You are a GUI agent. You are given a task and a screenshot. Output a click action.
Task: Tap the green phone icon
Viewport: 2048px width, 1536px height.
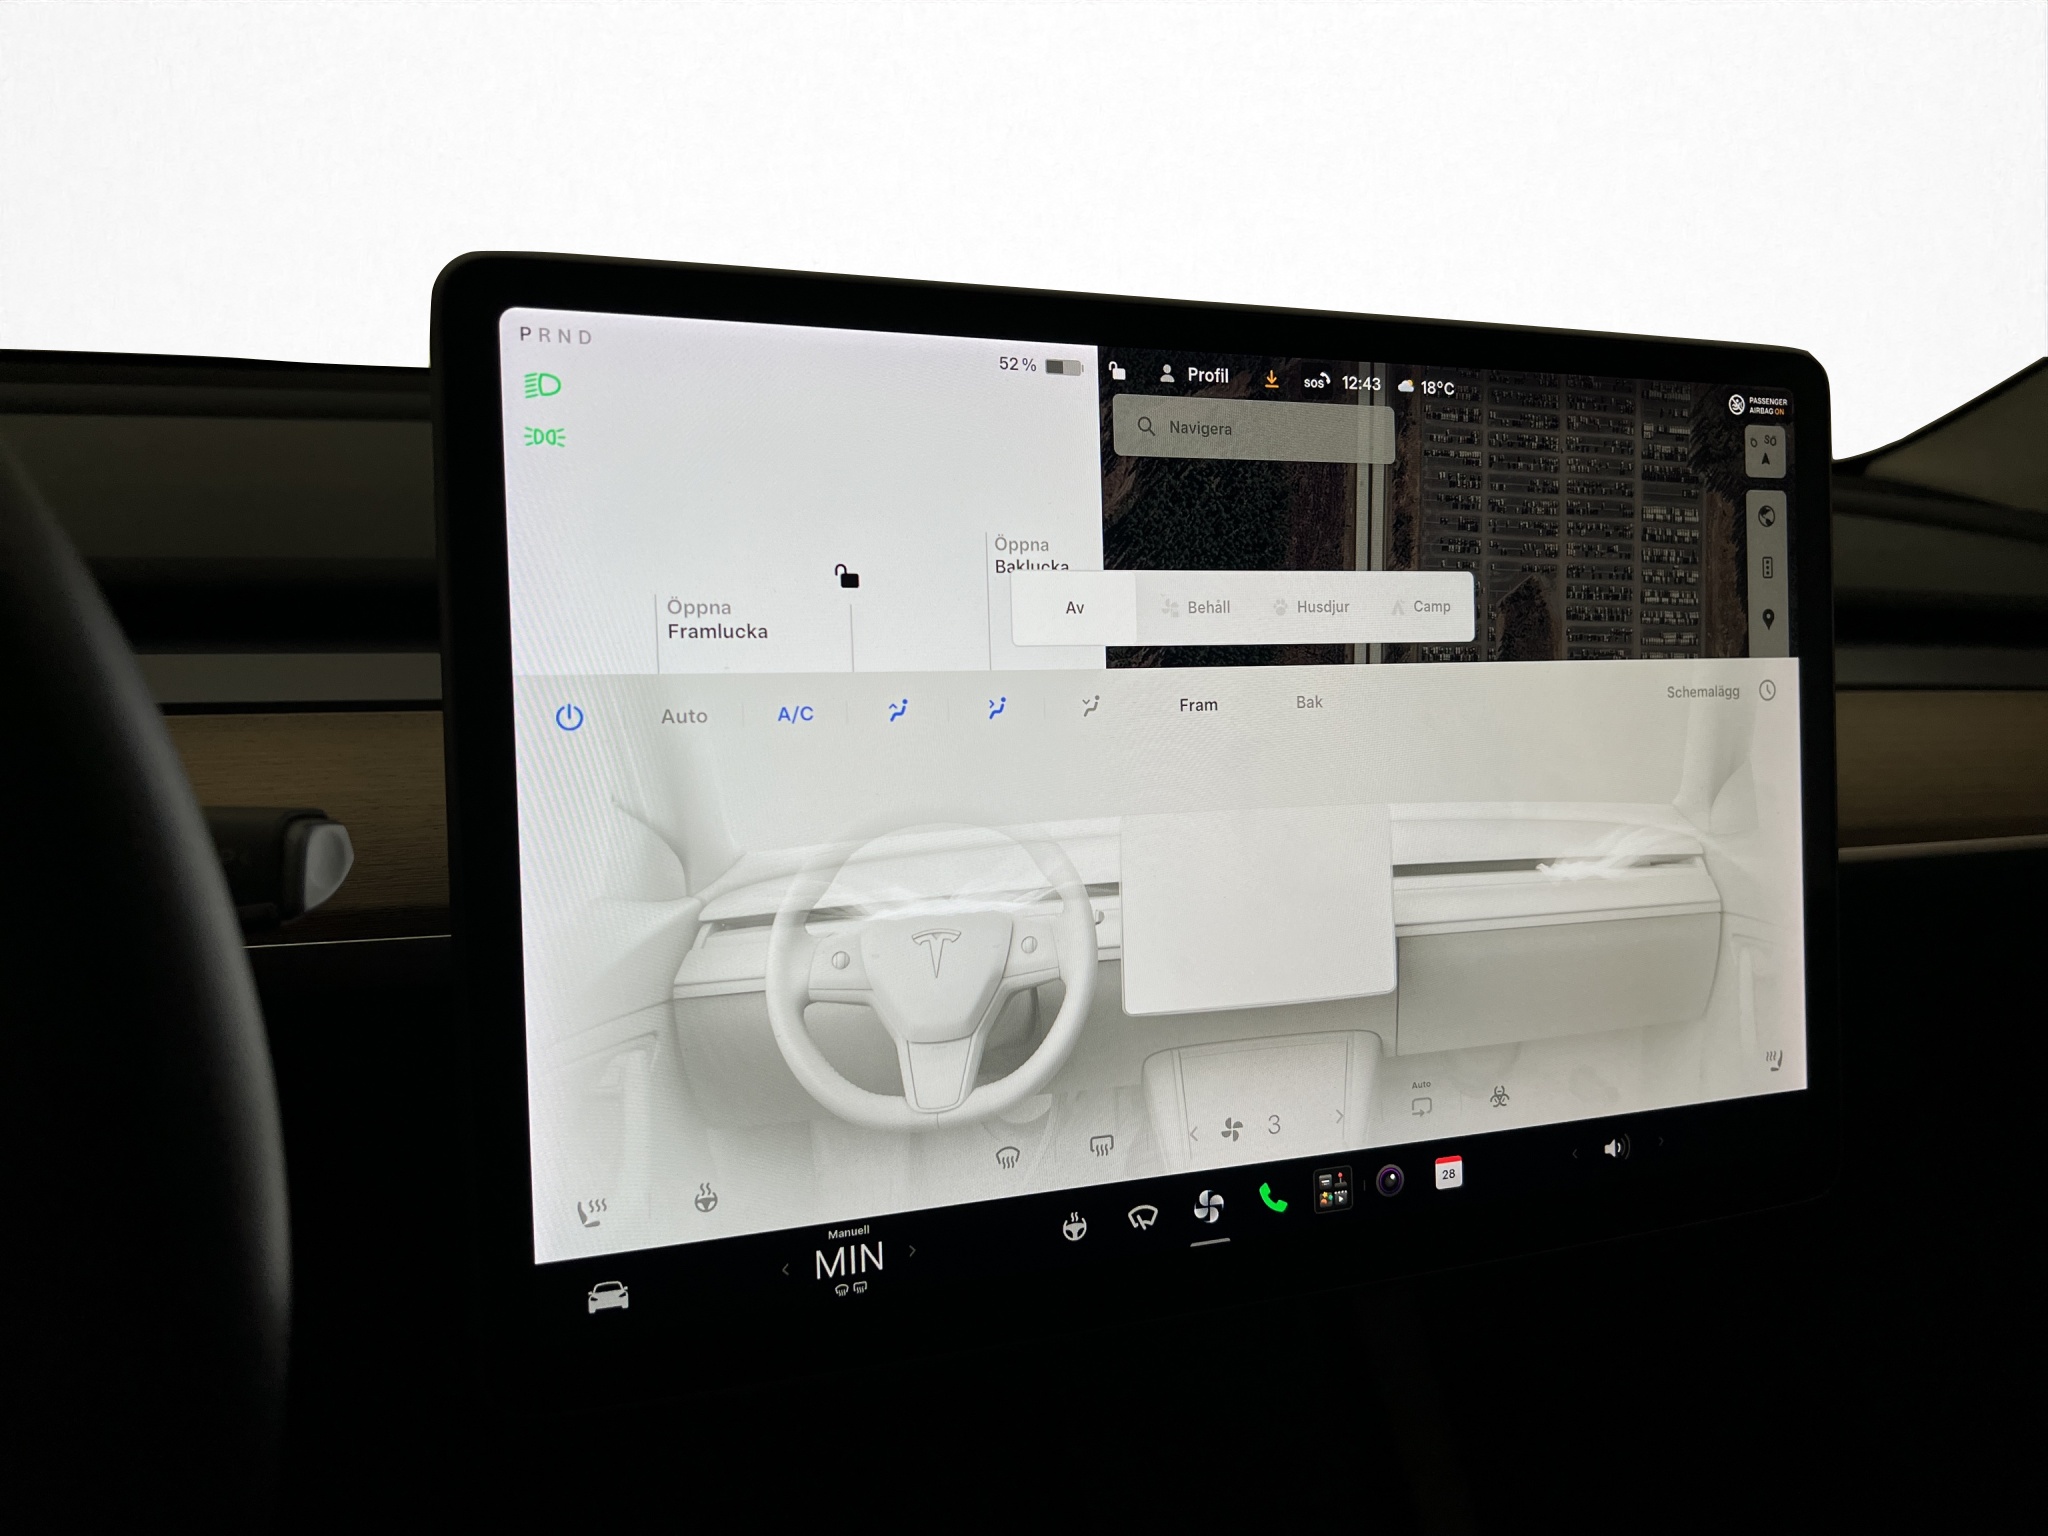[1272, 1197]
